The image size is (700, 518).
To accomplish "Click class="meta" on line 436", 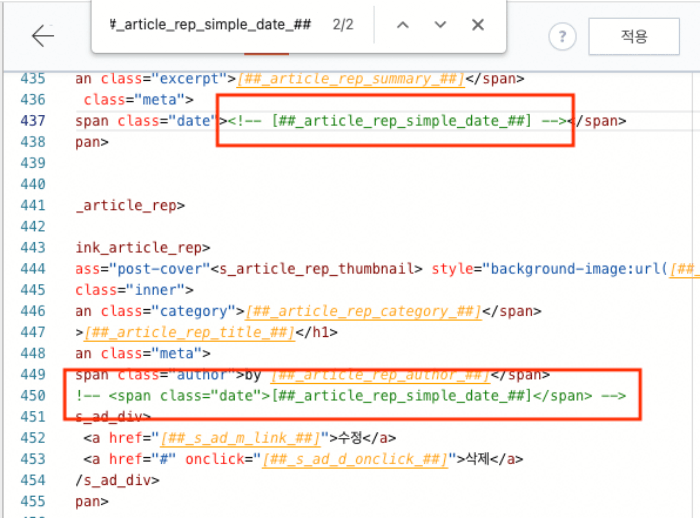I will (138, 100).
